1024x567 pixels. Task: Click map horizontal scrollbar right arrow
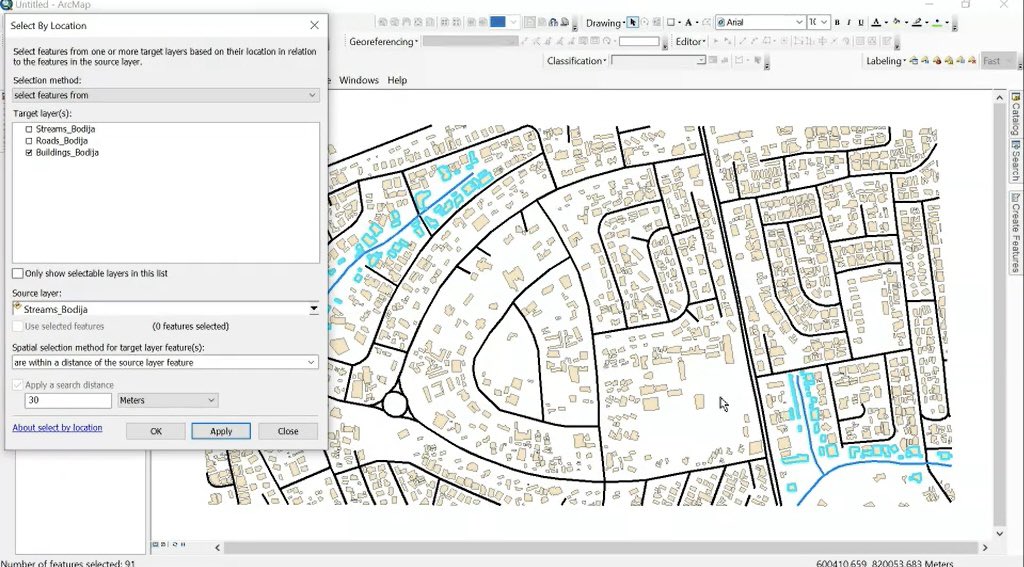point(985,547)
